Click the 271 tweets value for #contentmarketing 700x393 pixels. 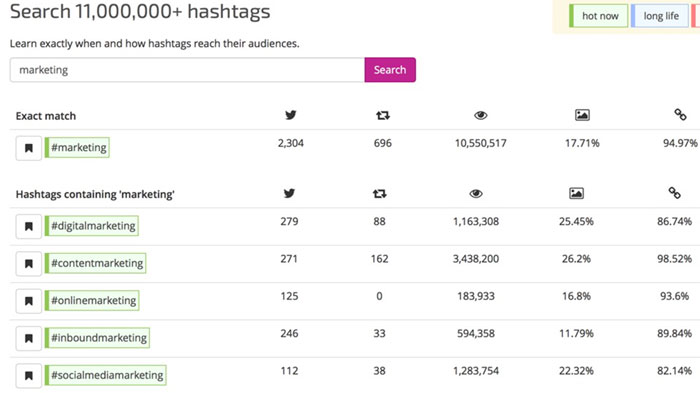pyautogui.click(x=289, y=259)
